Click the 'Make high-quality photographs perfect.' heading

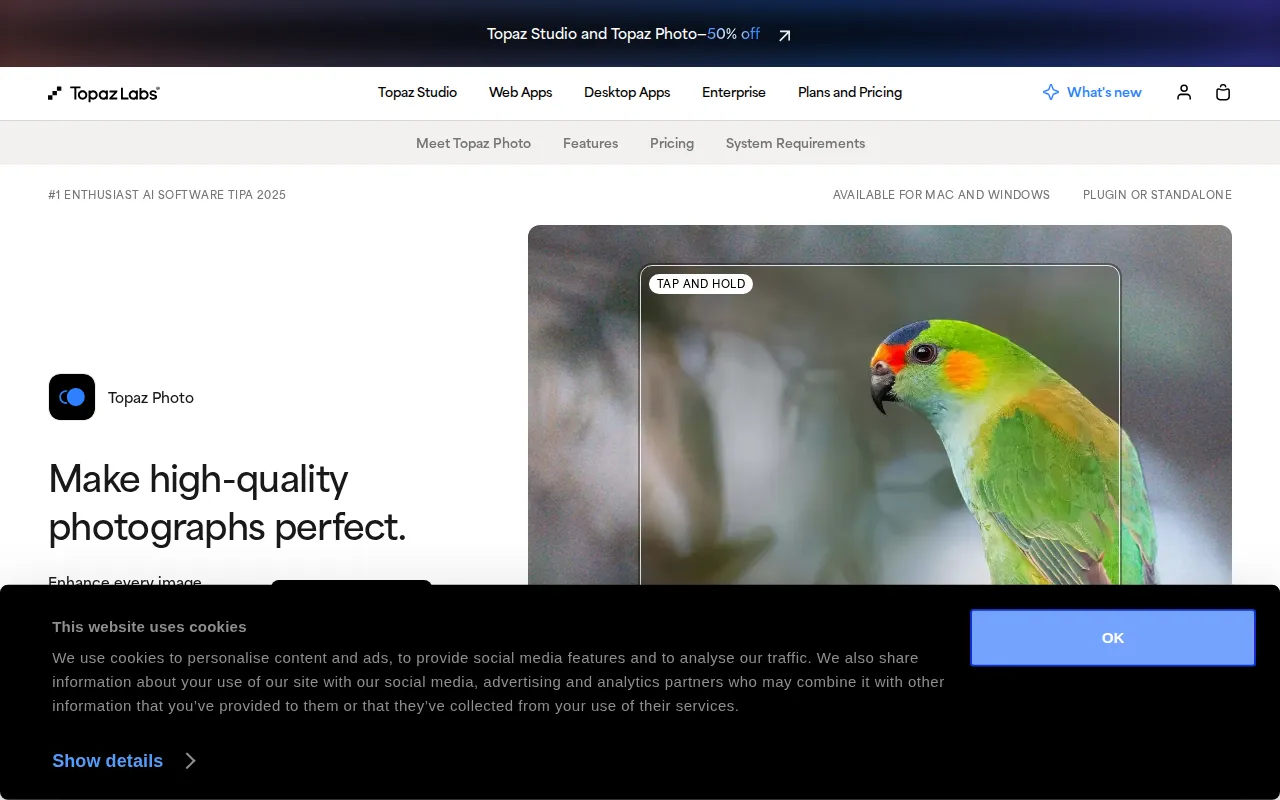[x=228, y=503]
